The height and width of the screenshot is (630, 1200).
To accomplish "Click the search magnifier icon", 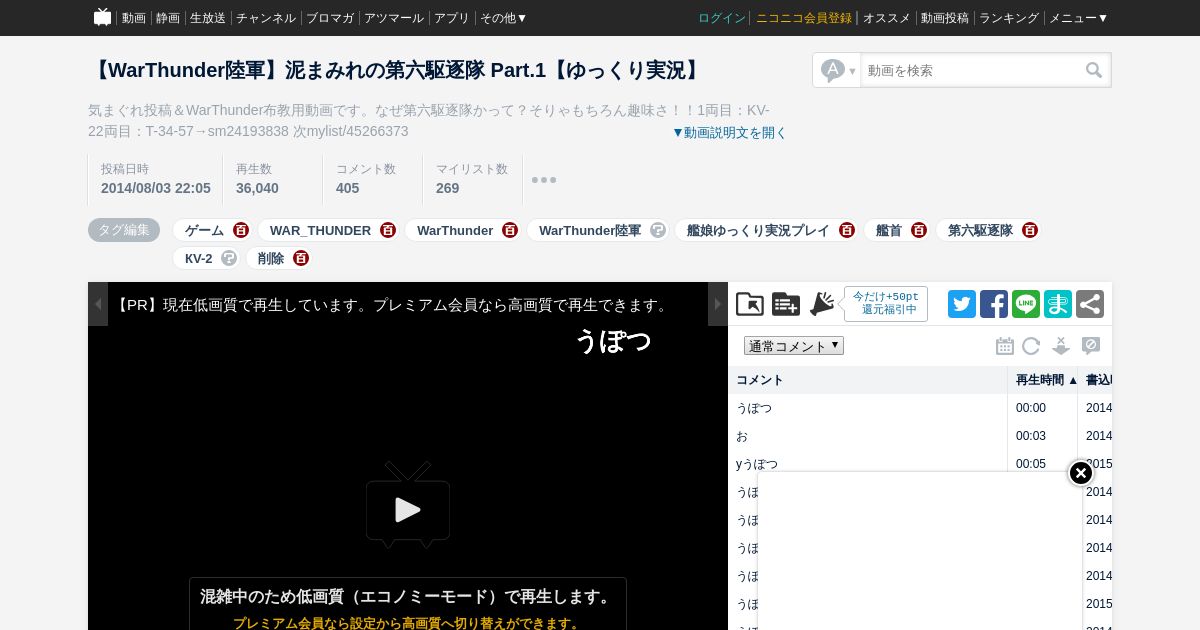I will pyautogui.click(x=1095, y=70).
